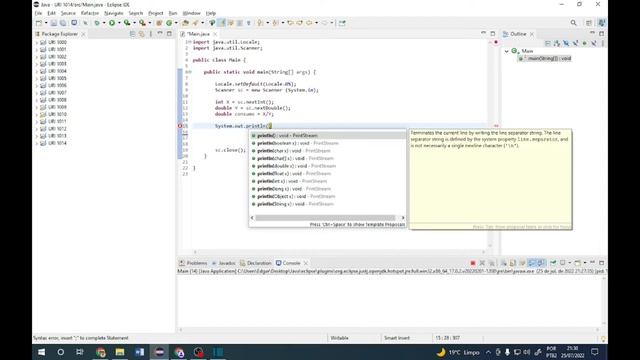Click the New Java Class icon
The width and height of the screenshot is (640, 360).
169,23
